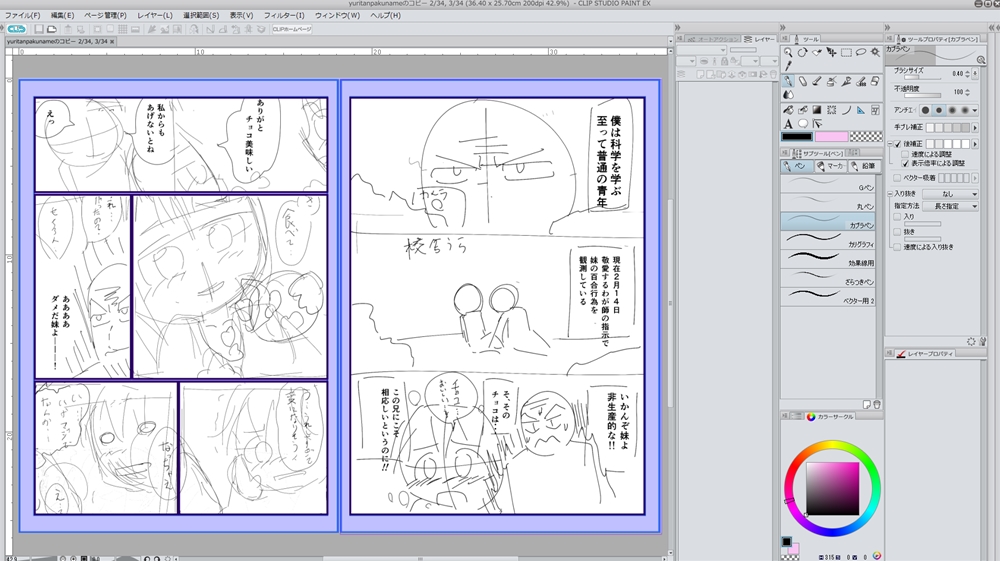The height and width of the screenshot is (561, 1000).
Task: Select the Balloon tool
Action: tap(802, 124)
